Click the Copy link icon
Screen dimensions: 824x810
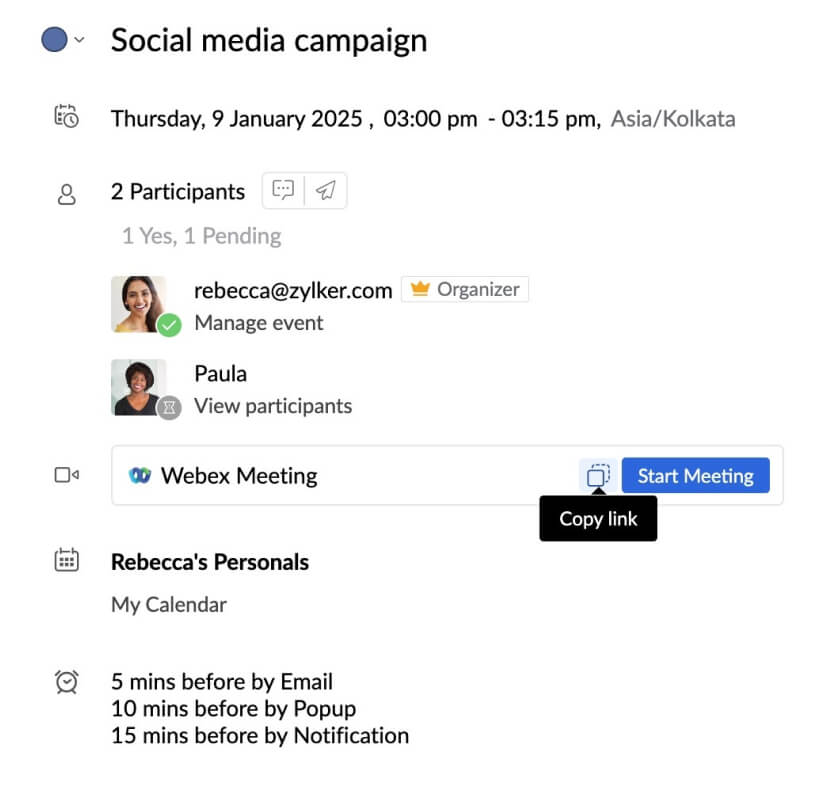598,476
